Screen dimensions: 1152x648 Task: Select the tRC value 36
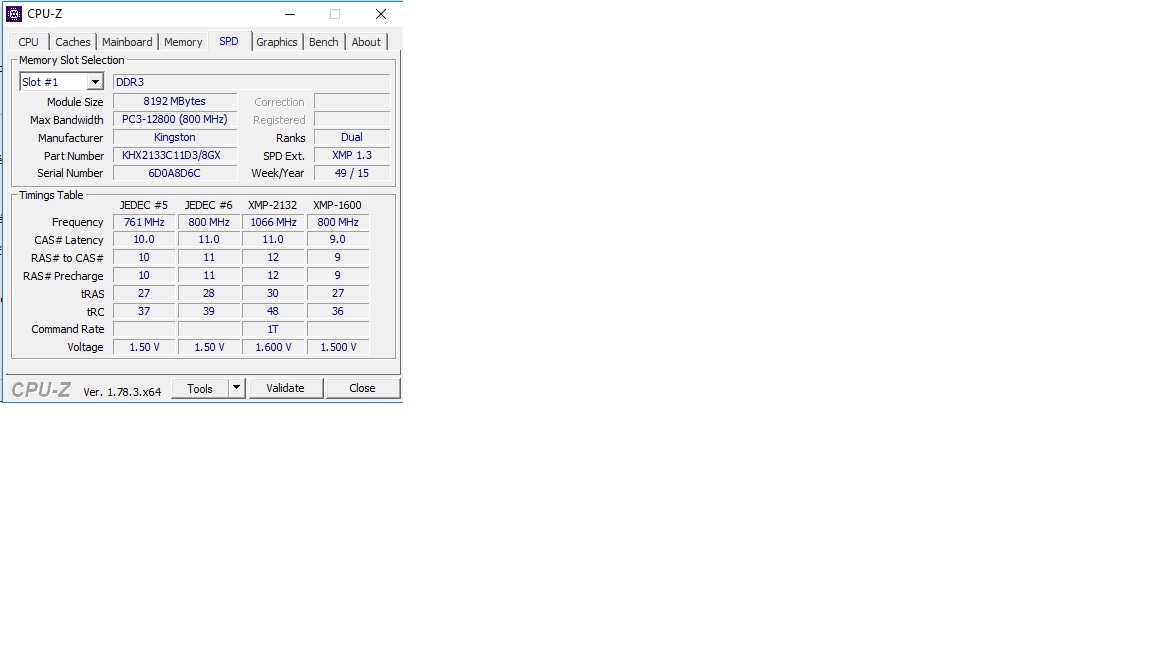pyautogui.click(x=338, y=311)
